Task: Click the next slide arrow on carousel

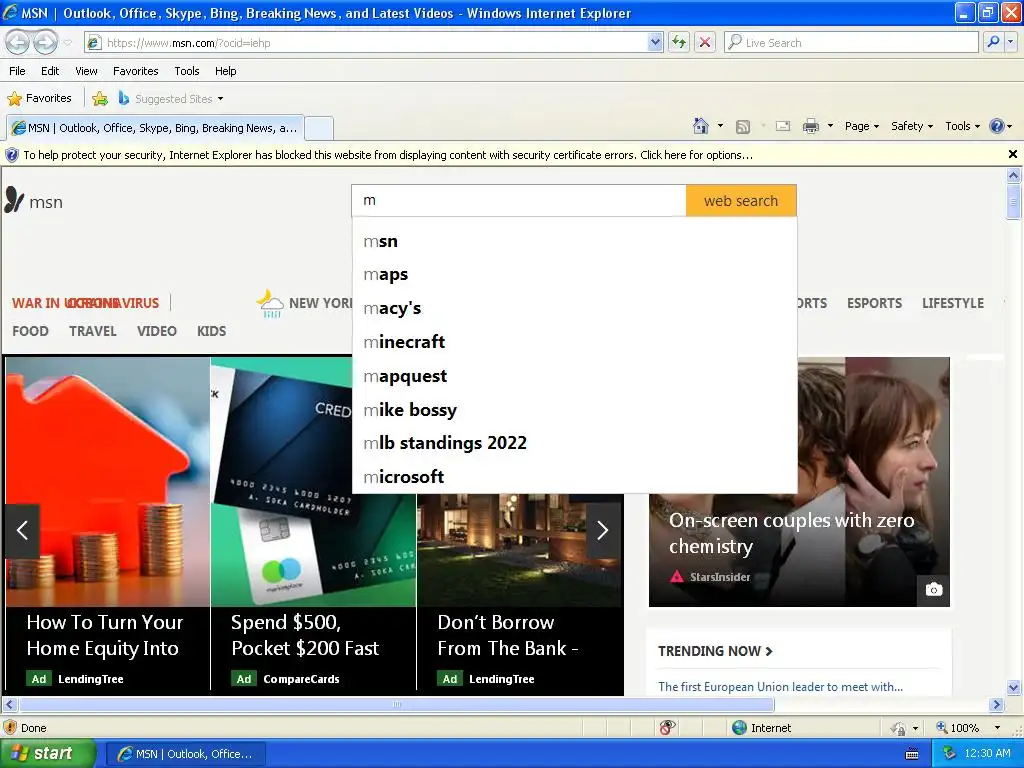Action: [x=603, y=530]
